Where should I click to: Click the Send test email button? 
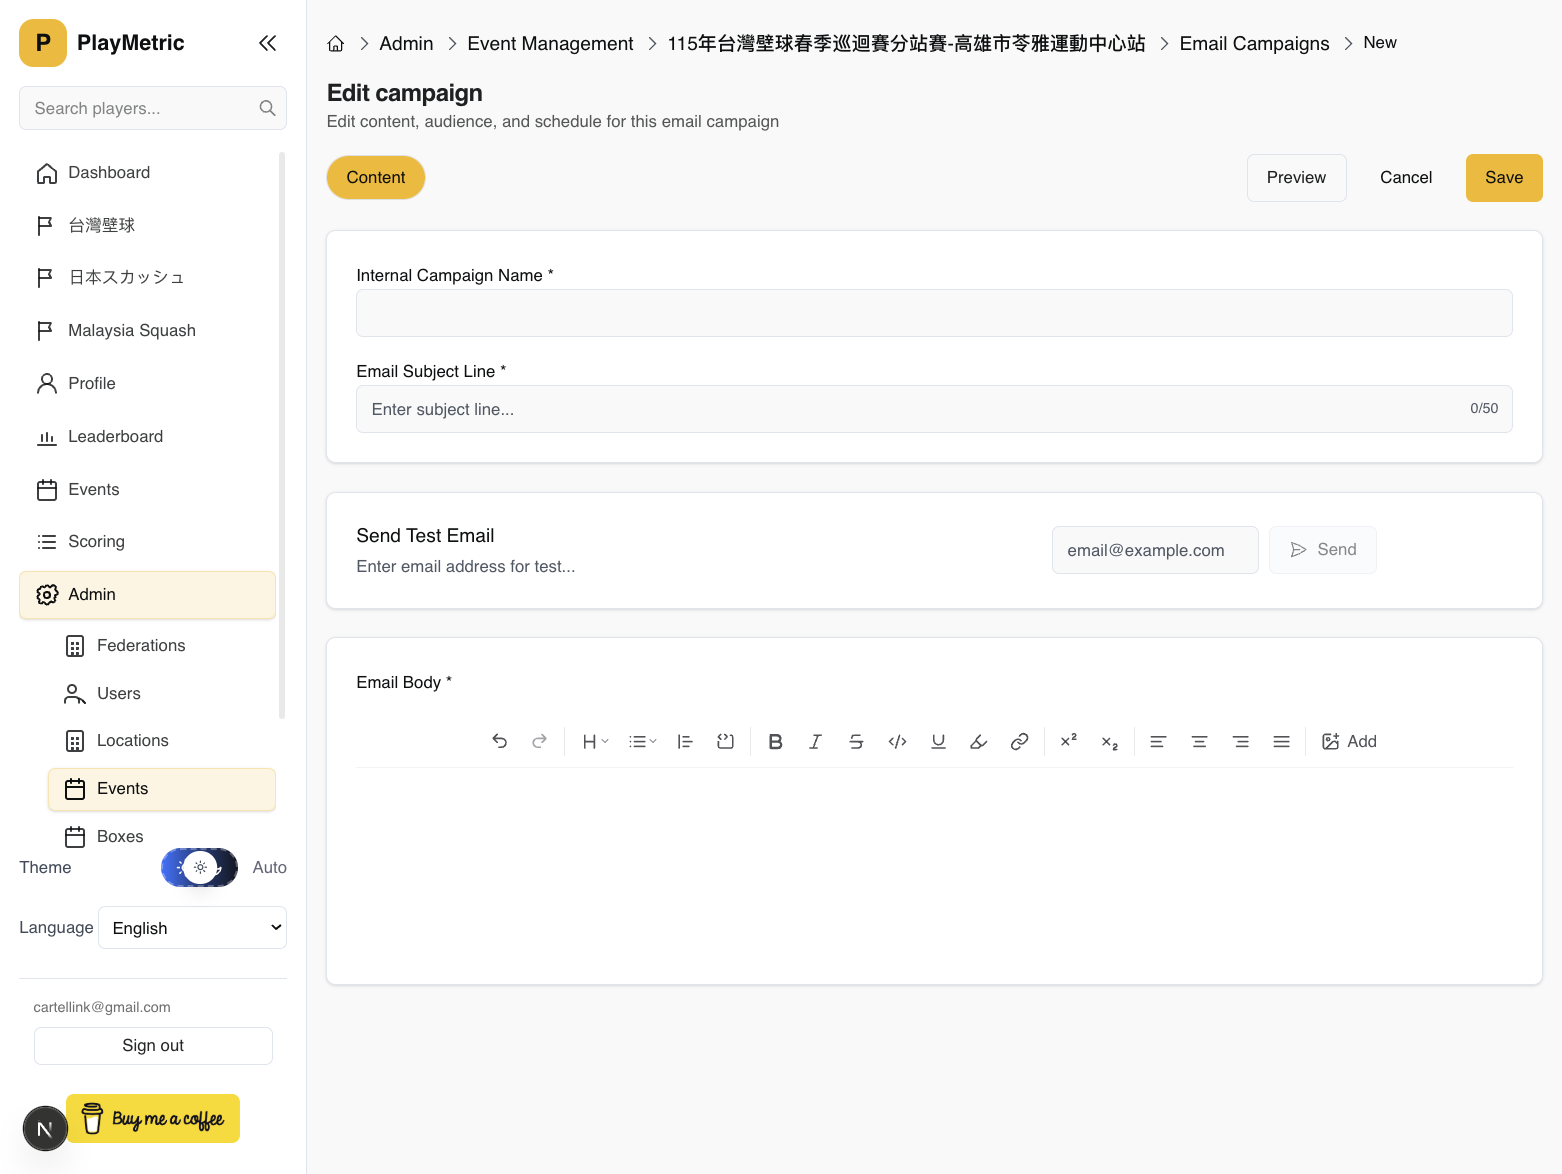coord(1323,550)
